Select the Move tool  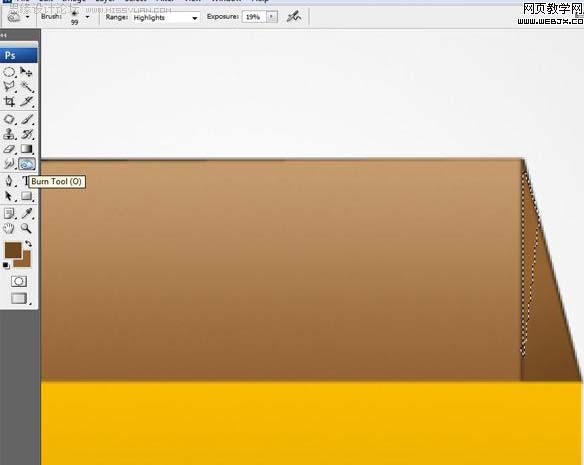coord(26,72)
